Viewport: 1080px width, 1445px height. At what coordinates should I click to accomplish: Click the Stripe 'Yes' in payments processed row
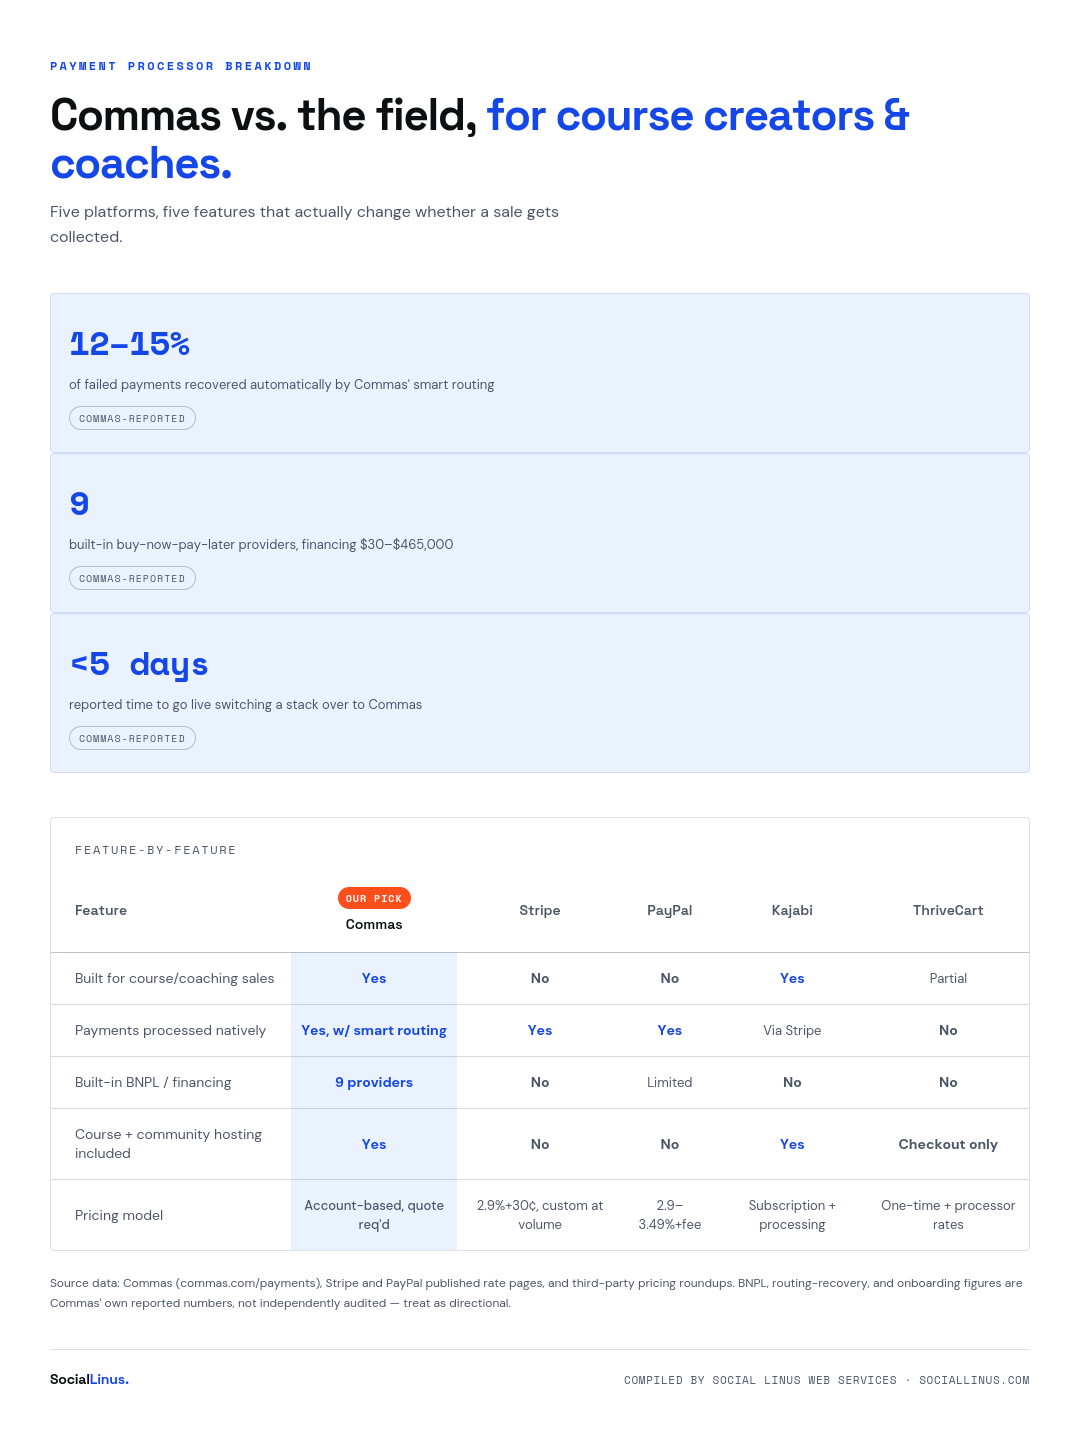click(x=540, y=1030)
